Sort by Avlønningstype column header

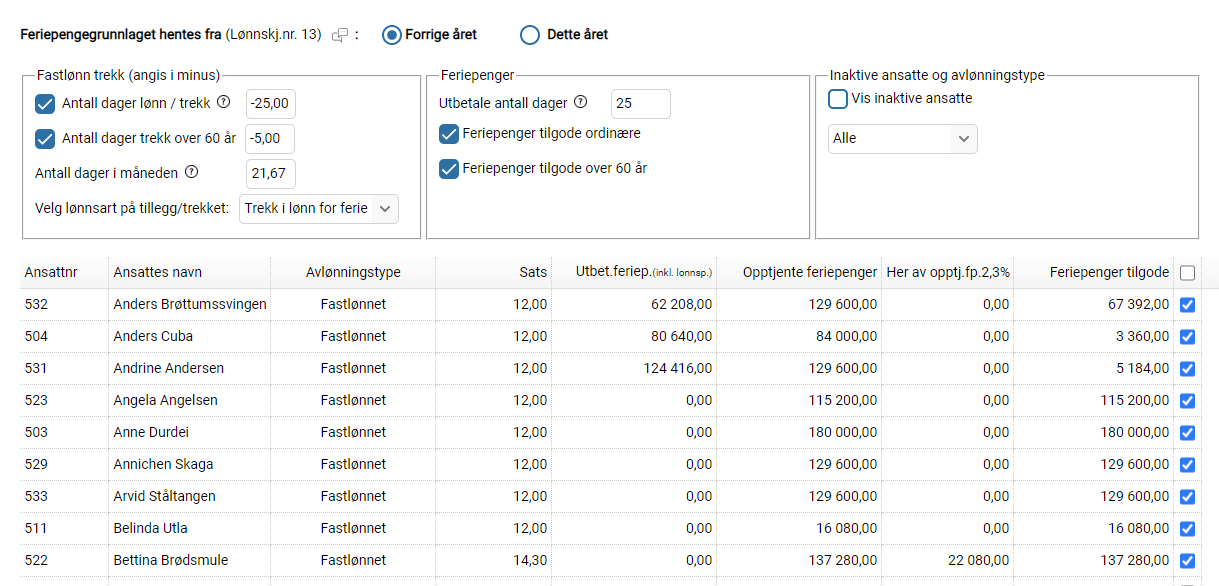pyautogui.click(x=353, y=272)
